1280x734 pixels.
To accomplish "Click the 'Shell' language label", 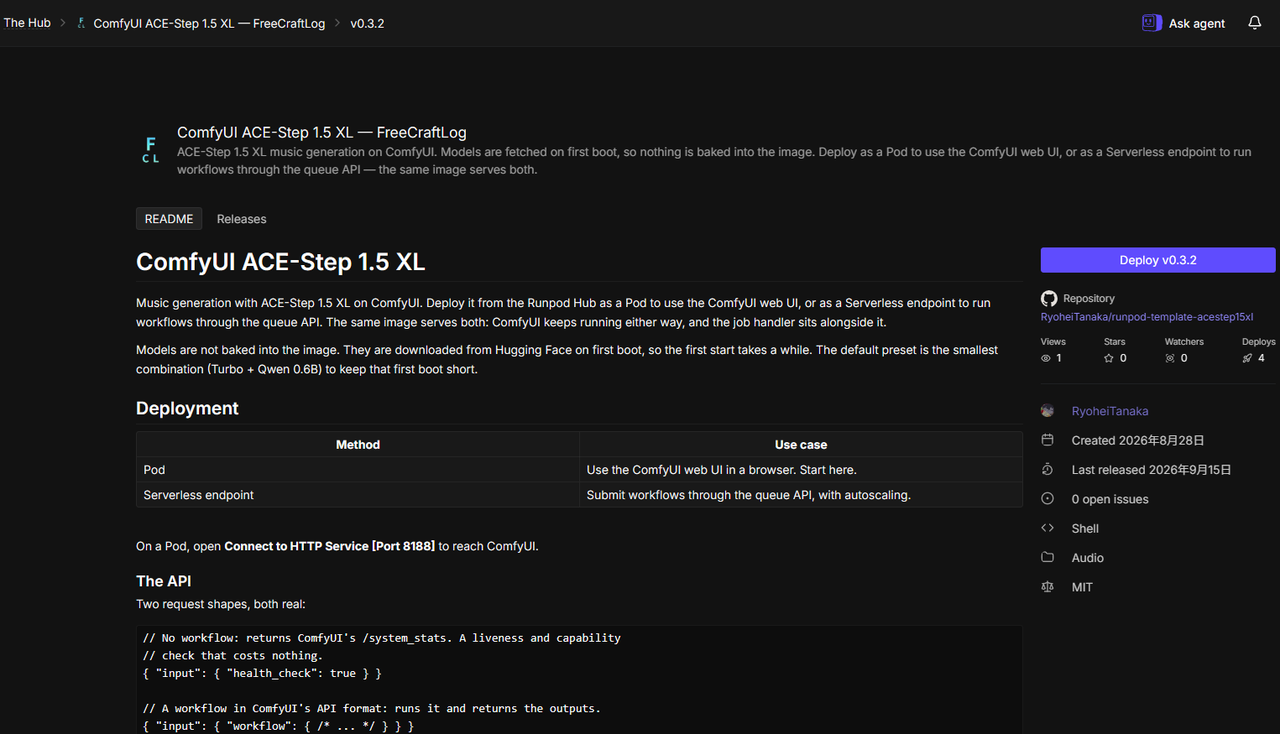I will pyautogui.click(x=1085, y=528).
